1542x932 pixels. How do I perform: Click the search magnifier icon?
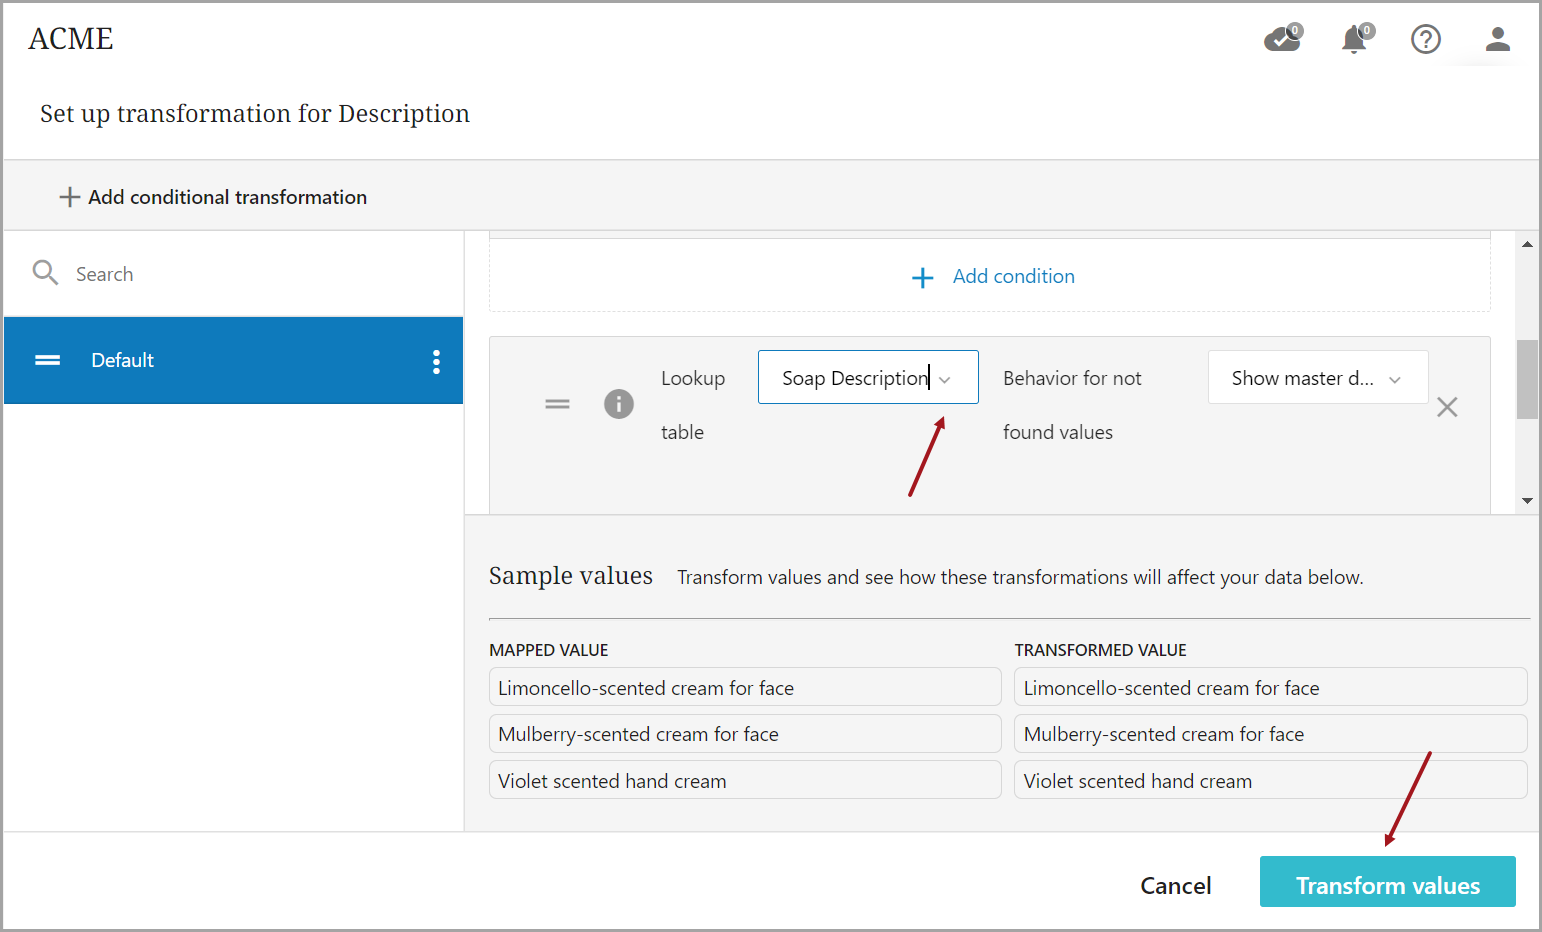45,273
